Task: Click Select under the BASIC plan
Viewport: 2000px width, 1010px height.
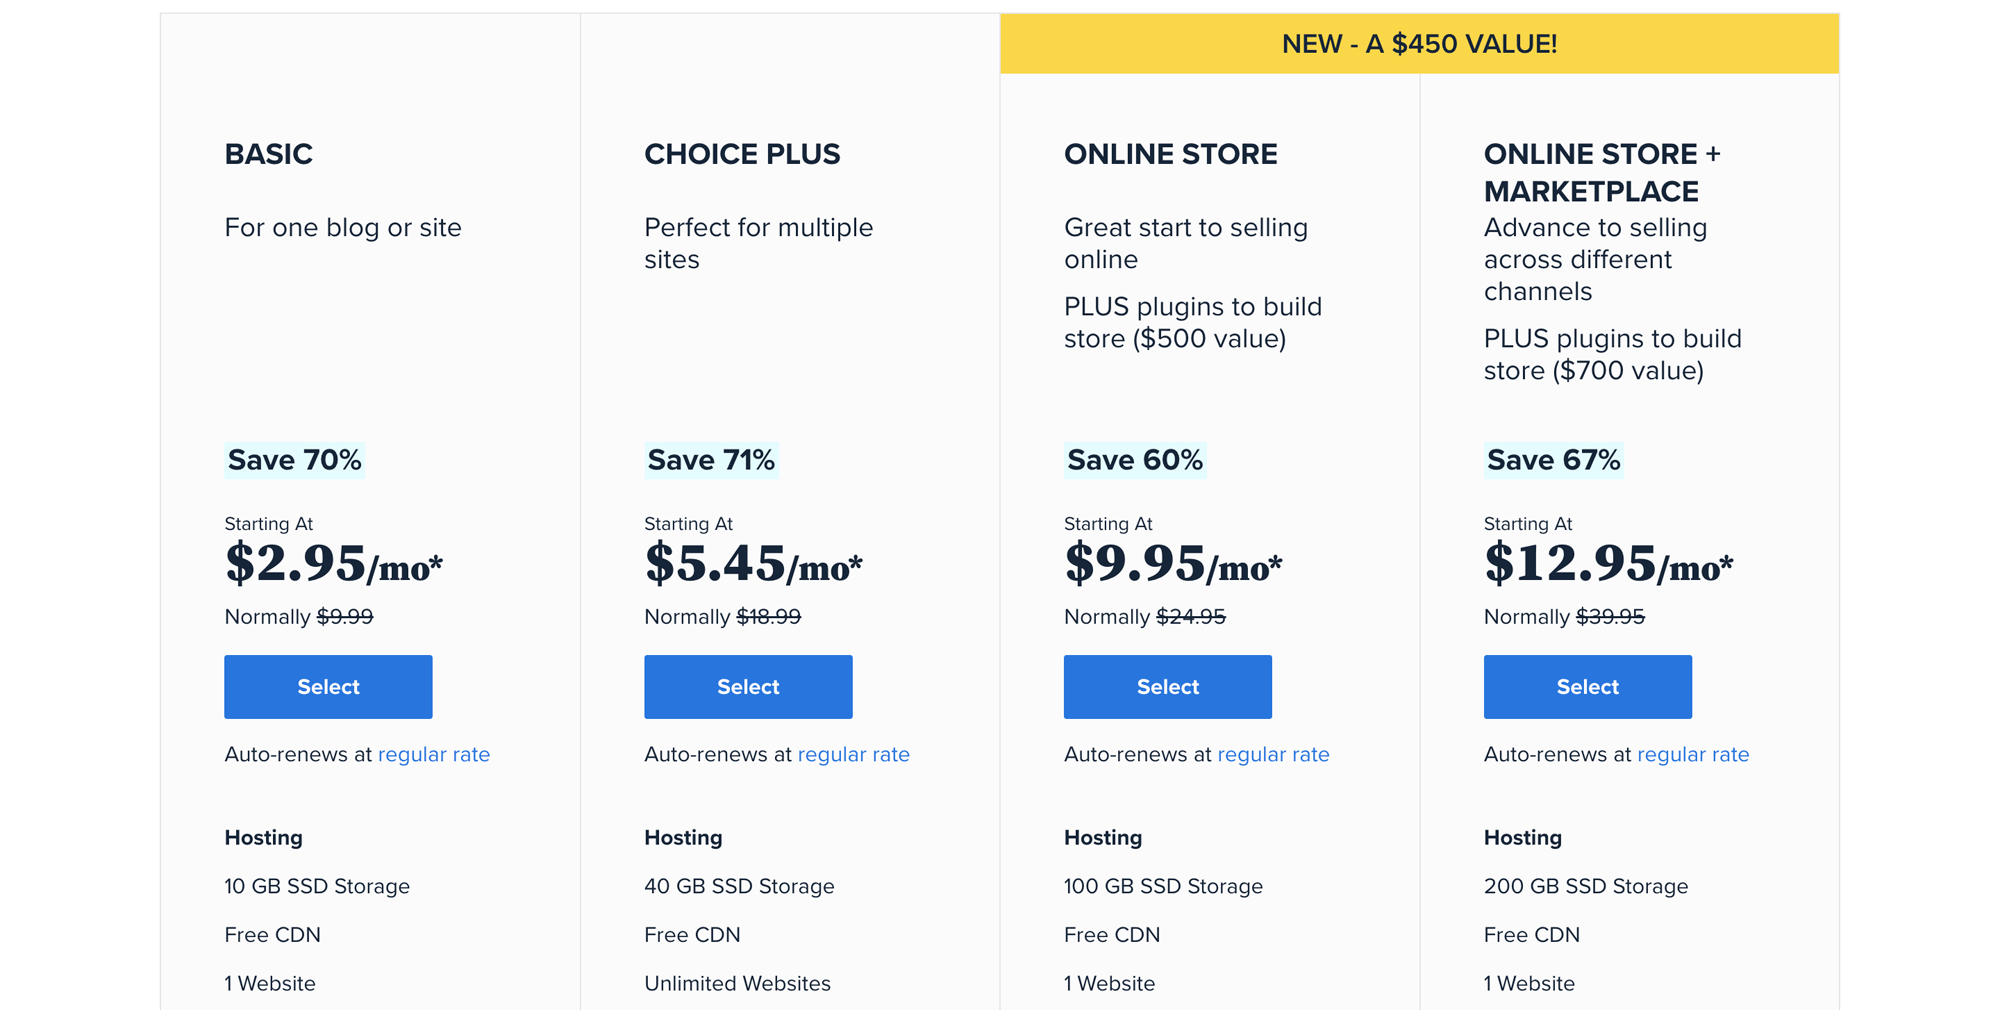Action: click(x=328, y=687)
